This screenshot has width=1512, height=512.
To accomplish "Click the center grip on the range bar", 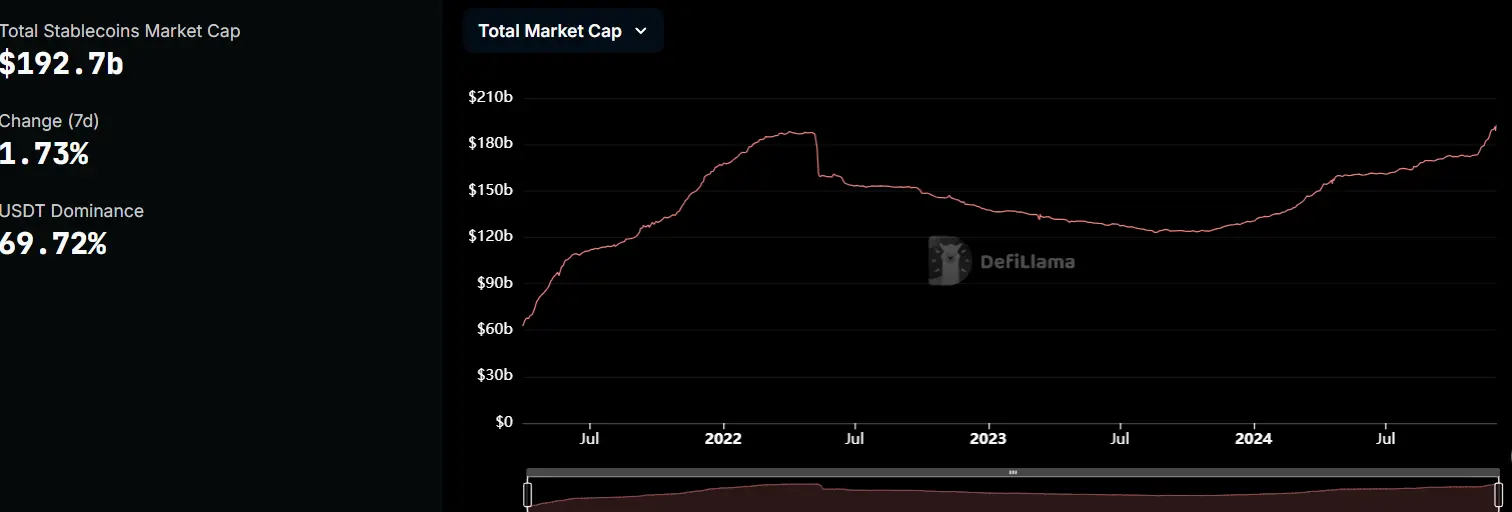I will click(x=1013, y=472).
